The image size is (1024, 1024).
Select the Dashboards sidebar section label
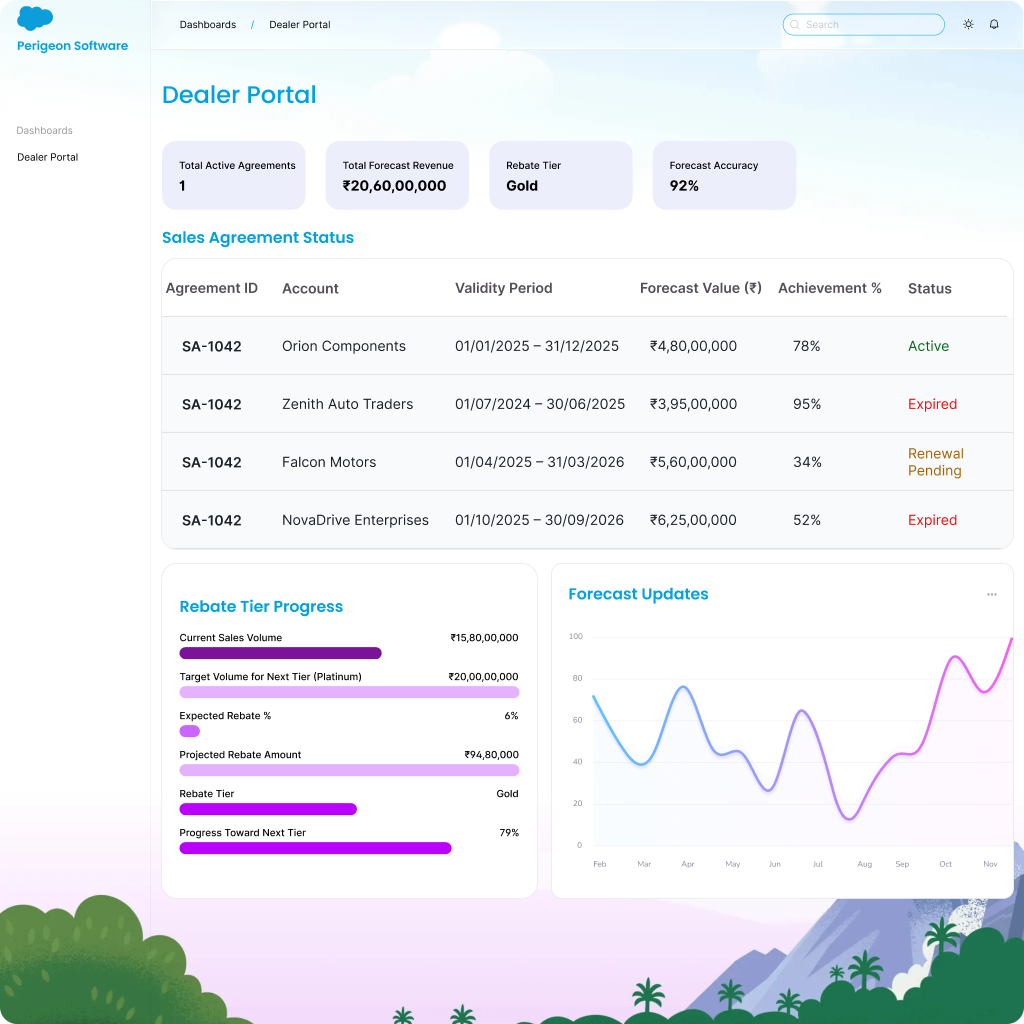pos(45,130)
